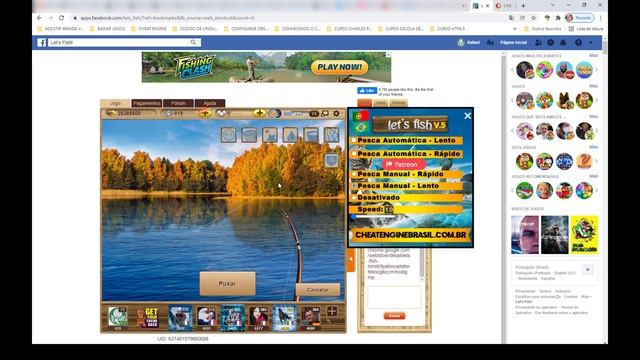
Task: Collapse the chat panel with orange arrow
Action: coord(350,260)
